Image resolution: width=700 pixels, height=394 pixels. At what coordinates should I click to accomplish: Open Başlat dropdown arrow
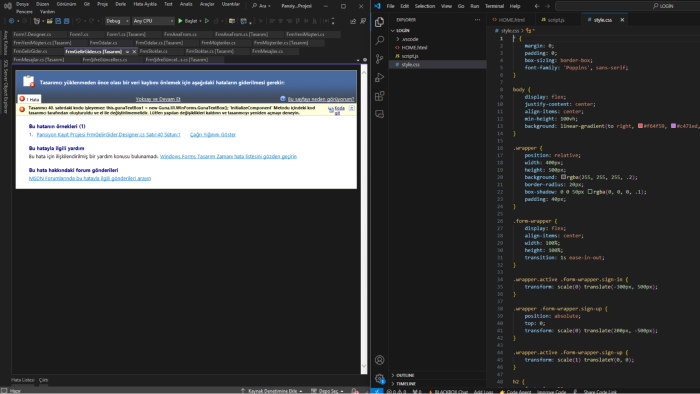point(200,21)
